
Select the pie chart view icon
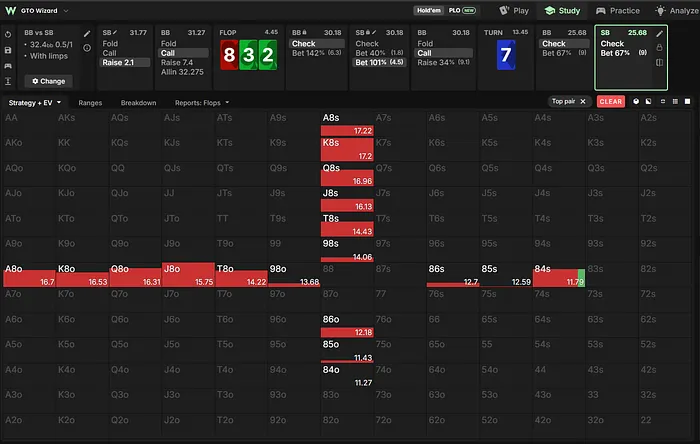(x=636, y=102)
